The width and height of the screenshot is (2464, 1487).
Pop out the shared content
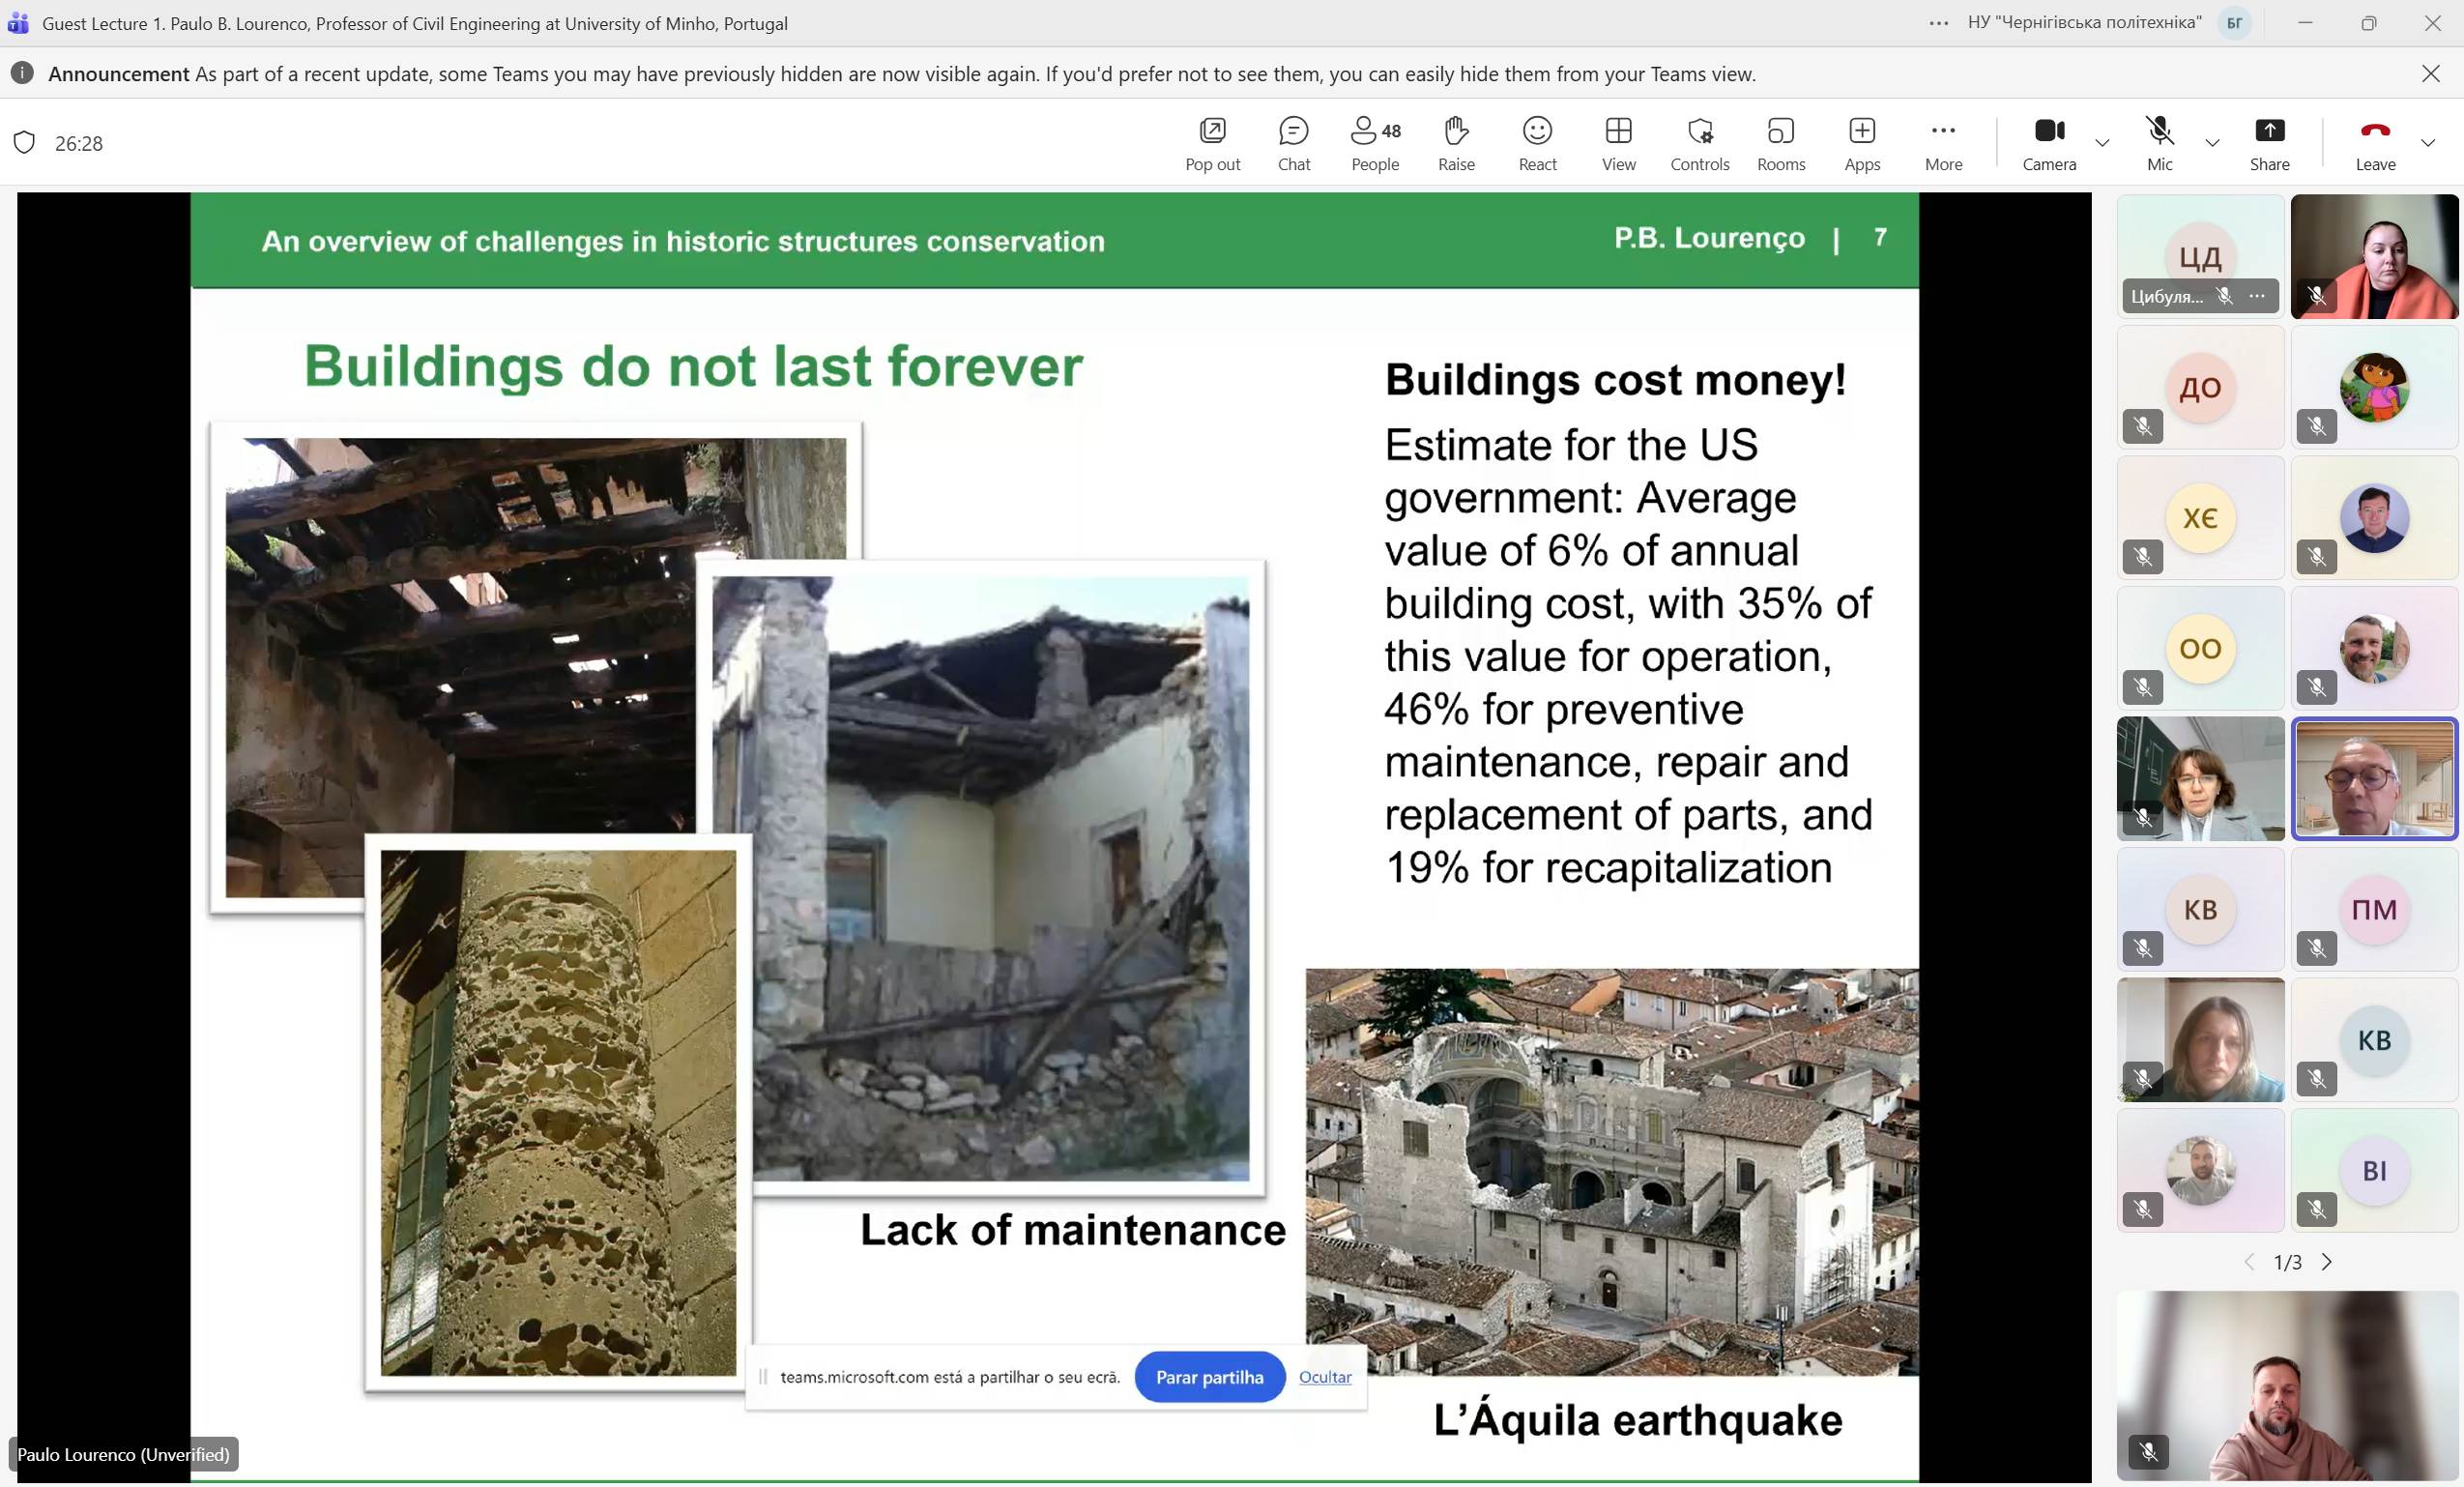[x=1212, y=143]
